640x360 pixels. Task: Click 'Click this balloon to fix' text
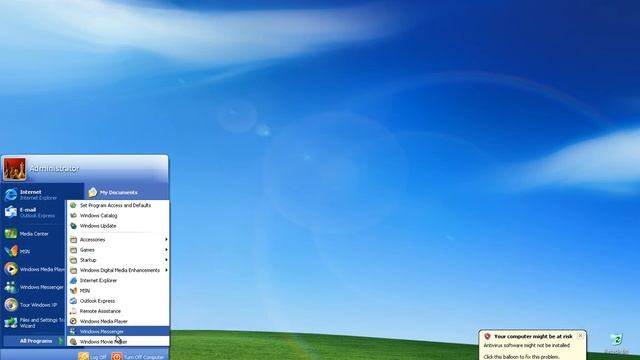point(521,356)
